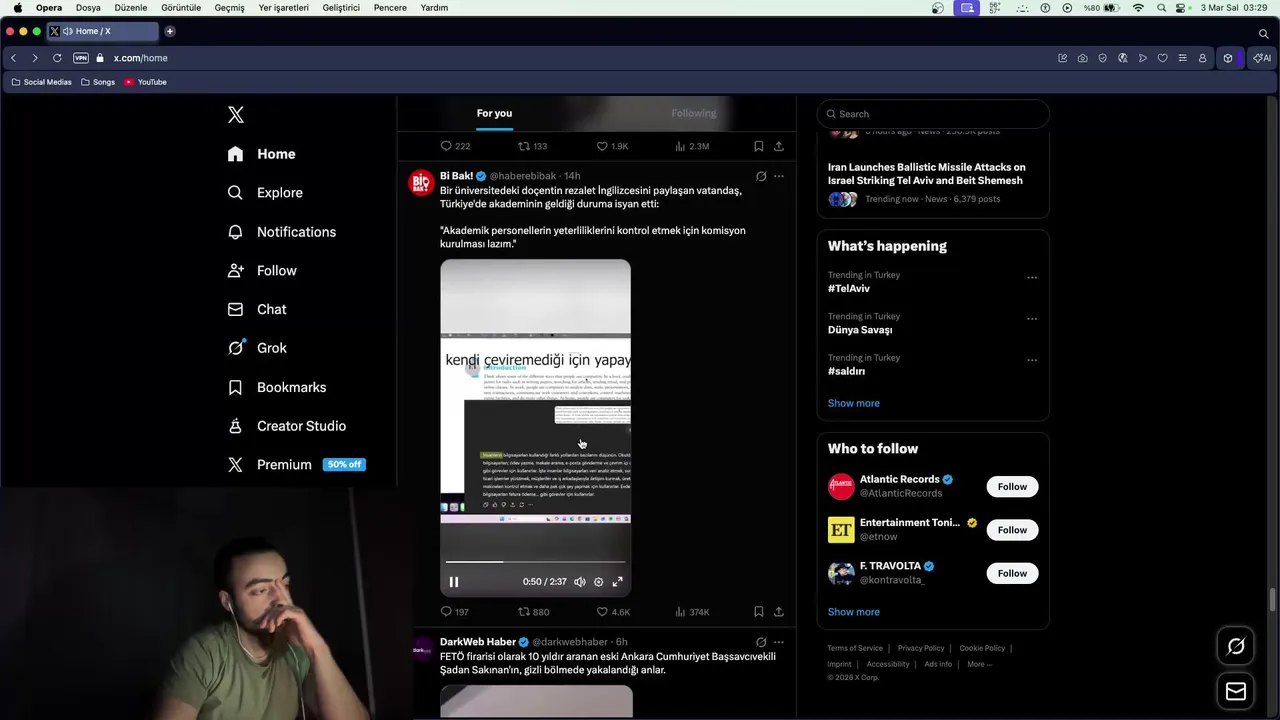This screenshot has height=720, width=1280.
Task: Share the Bi Bak! post
Action: [779, 612]
